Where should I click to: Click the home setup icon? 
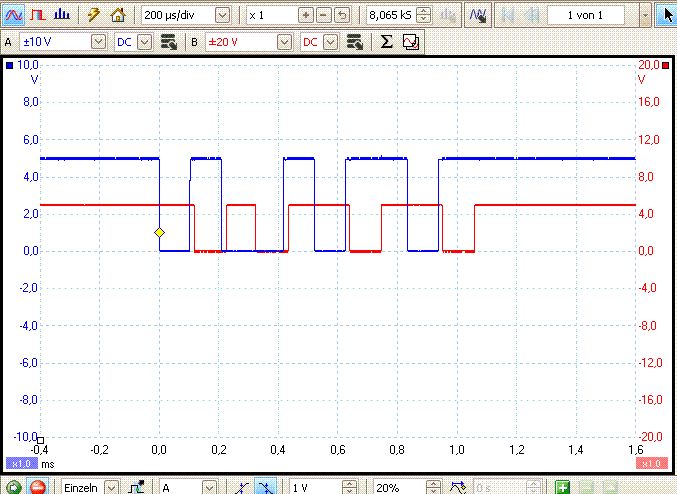pos(117,15)
